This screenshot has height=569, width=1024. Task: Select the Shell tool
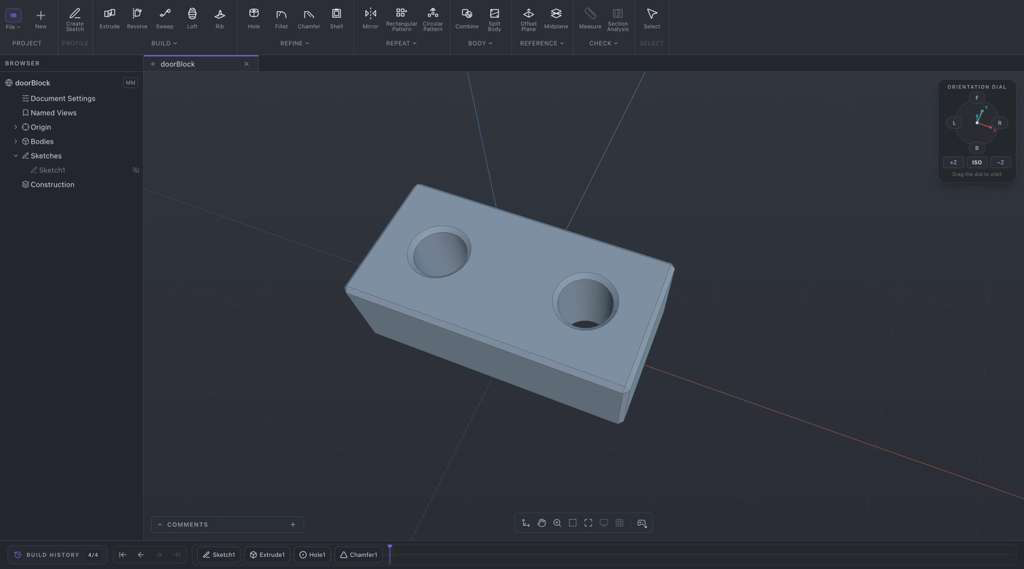(336, 18)
